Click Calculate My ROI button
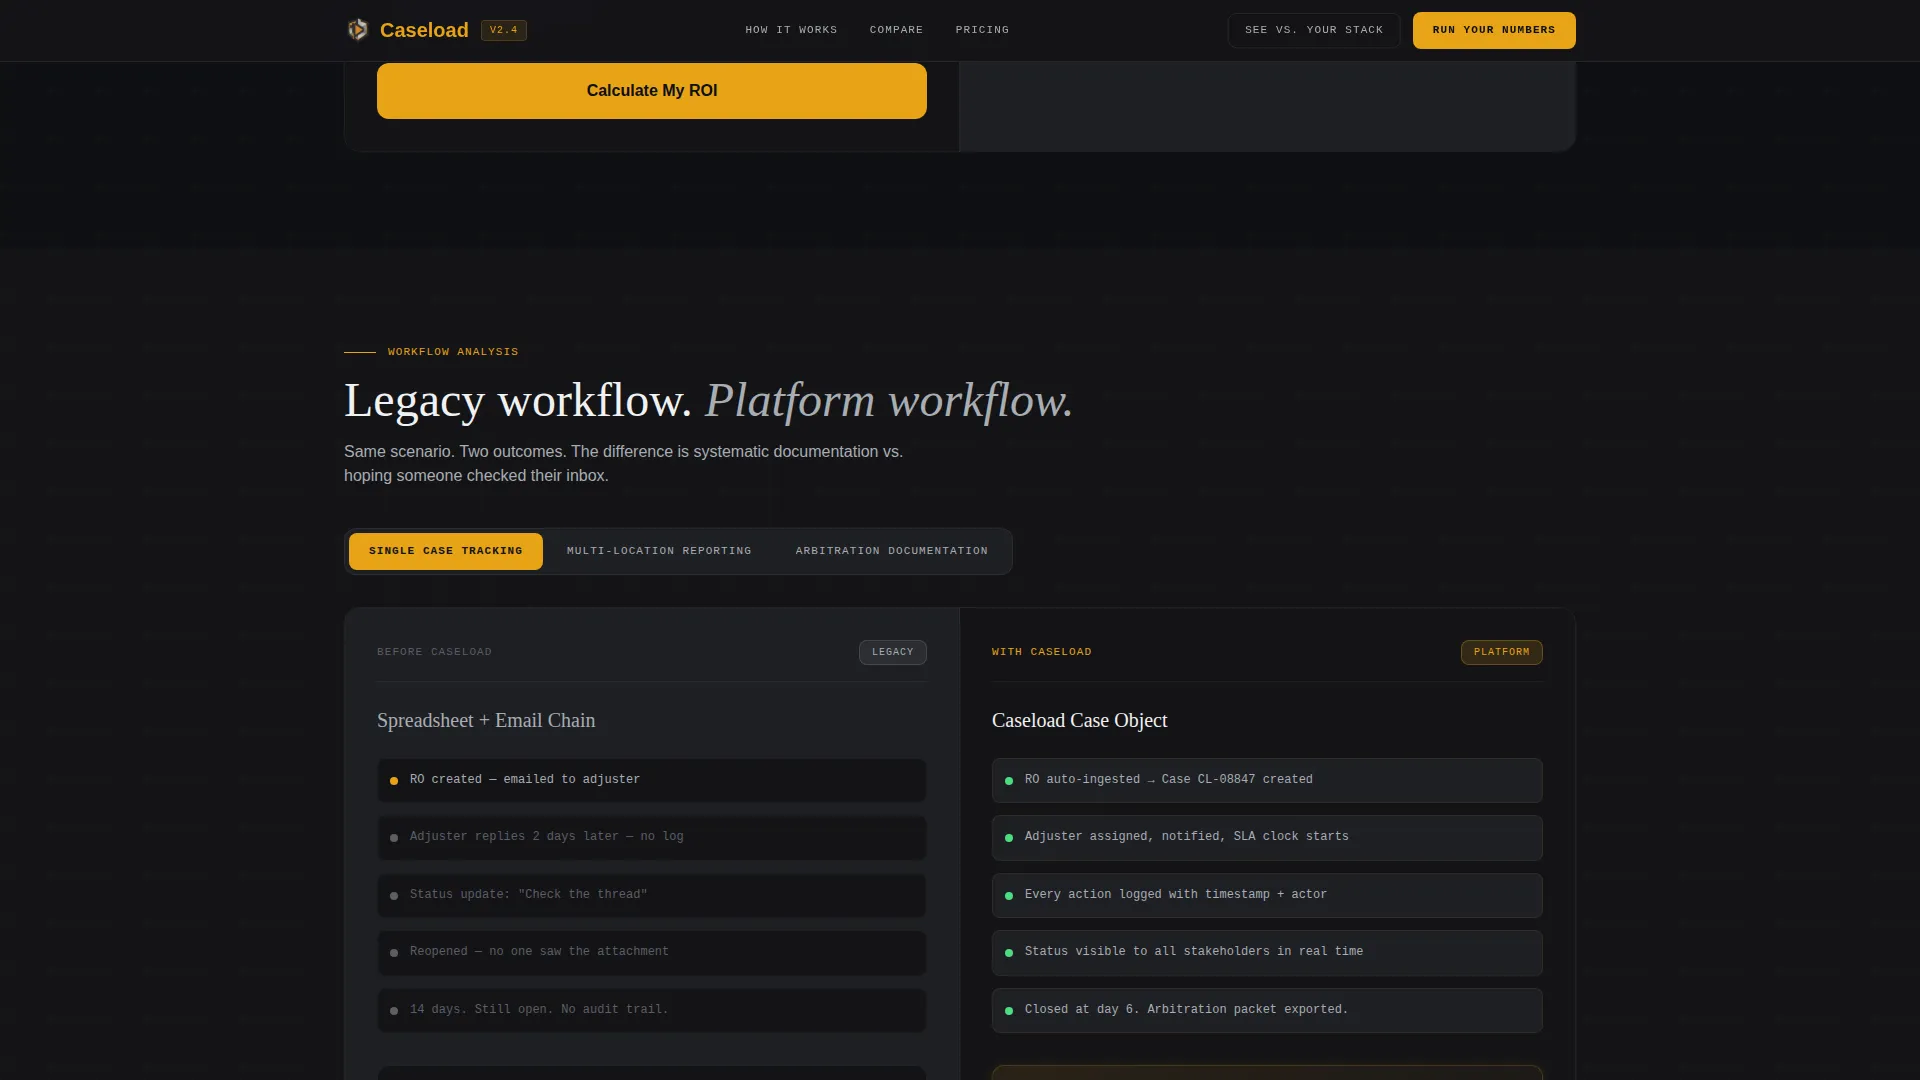The width and height of the screenshot is (1920, 1080). point(652,91)
